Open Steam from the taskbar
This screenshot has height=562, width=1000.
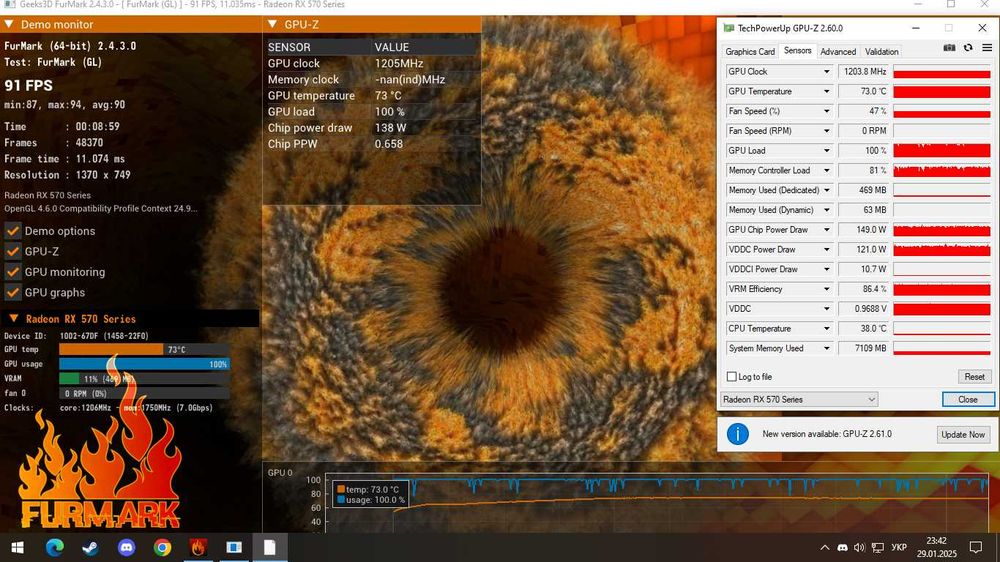tap(90, 547)
